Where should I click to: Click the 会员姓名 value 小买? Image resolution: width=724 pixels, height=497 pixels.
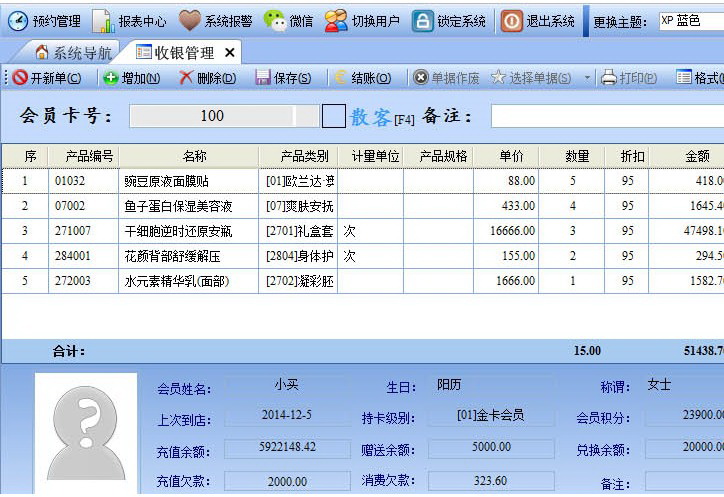[x=287, y=384]
